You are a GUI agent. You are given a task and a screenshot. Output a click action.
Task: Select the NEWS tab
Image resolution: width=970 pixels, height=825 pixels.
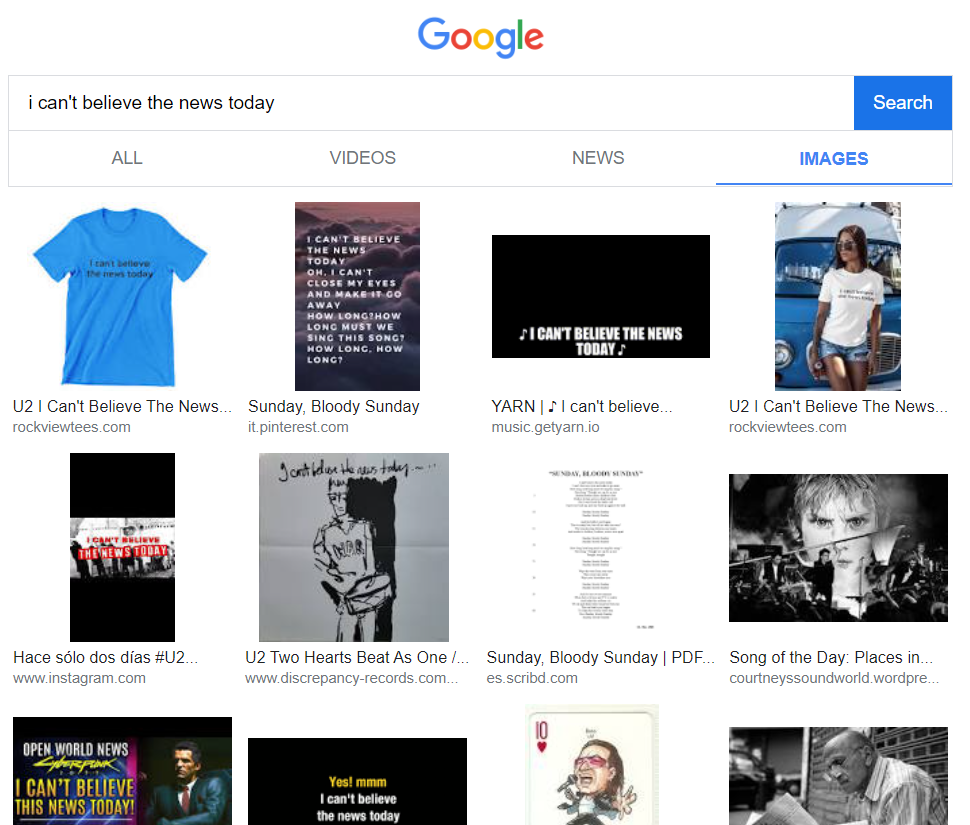(598, 158)
